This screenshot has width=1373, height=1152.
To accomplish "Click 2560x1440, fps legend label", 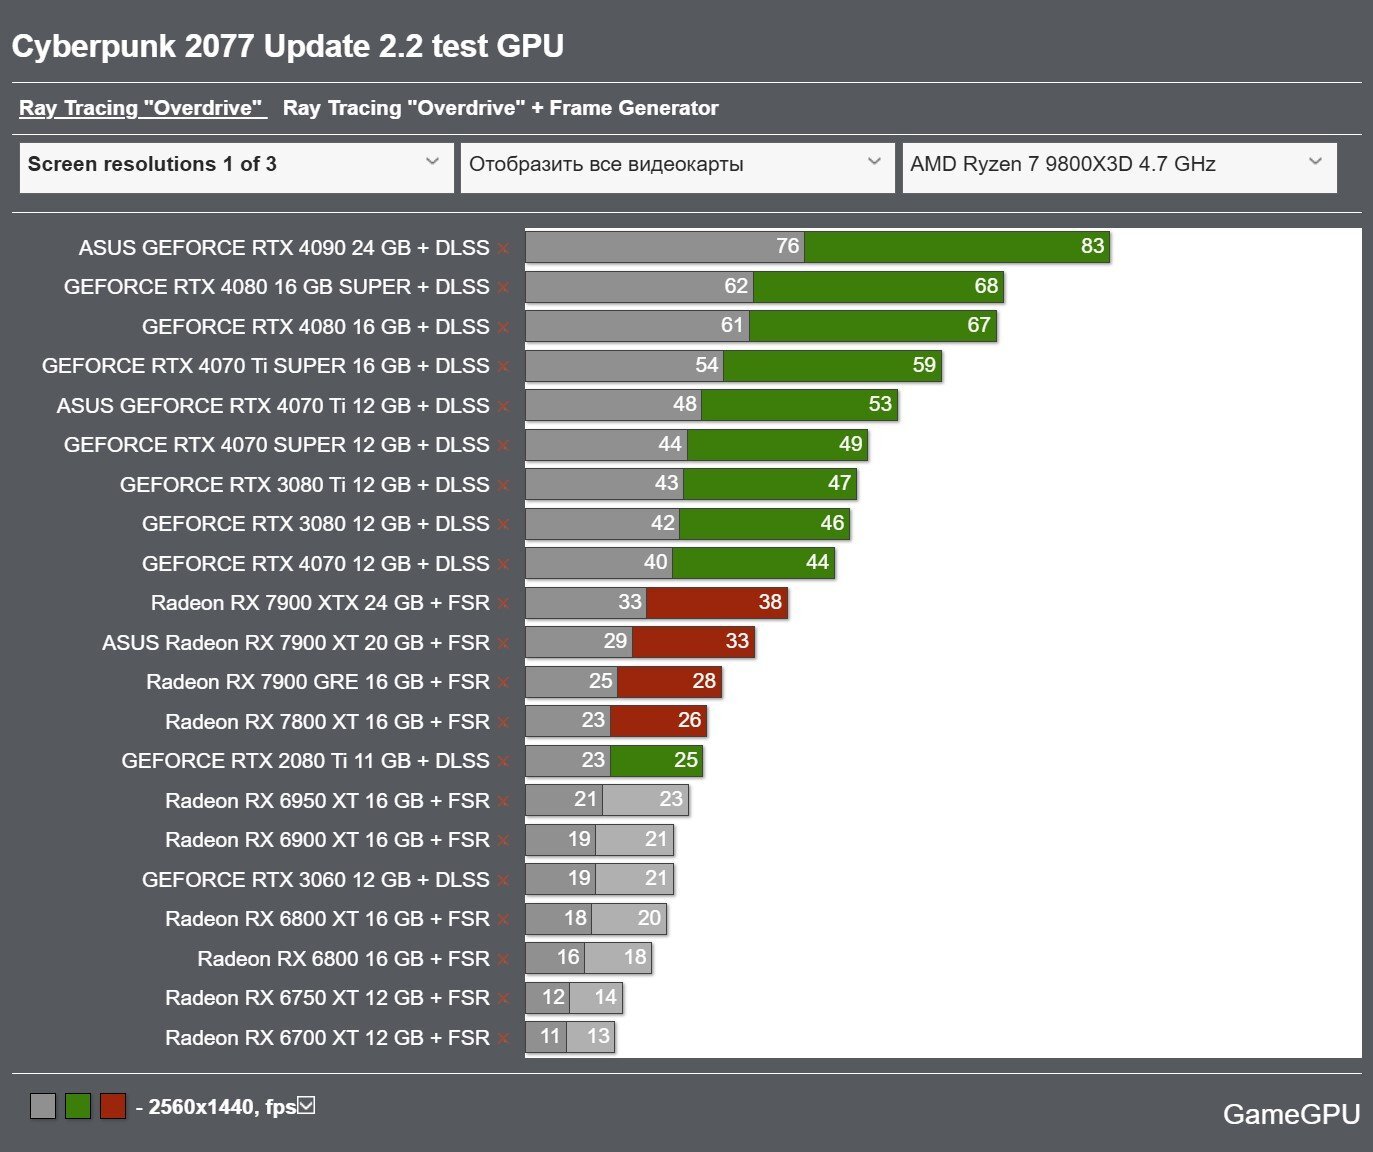I will [222, 1107].
